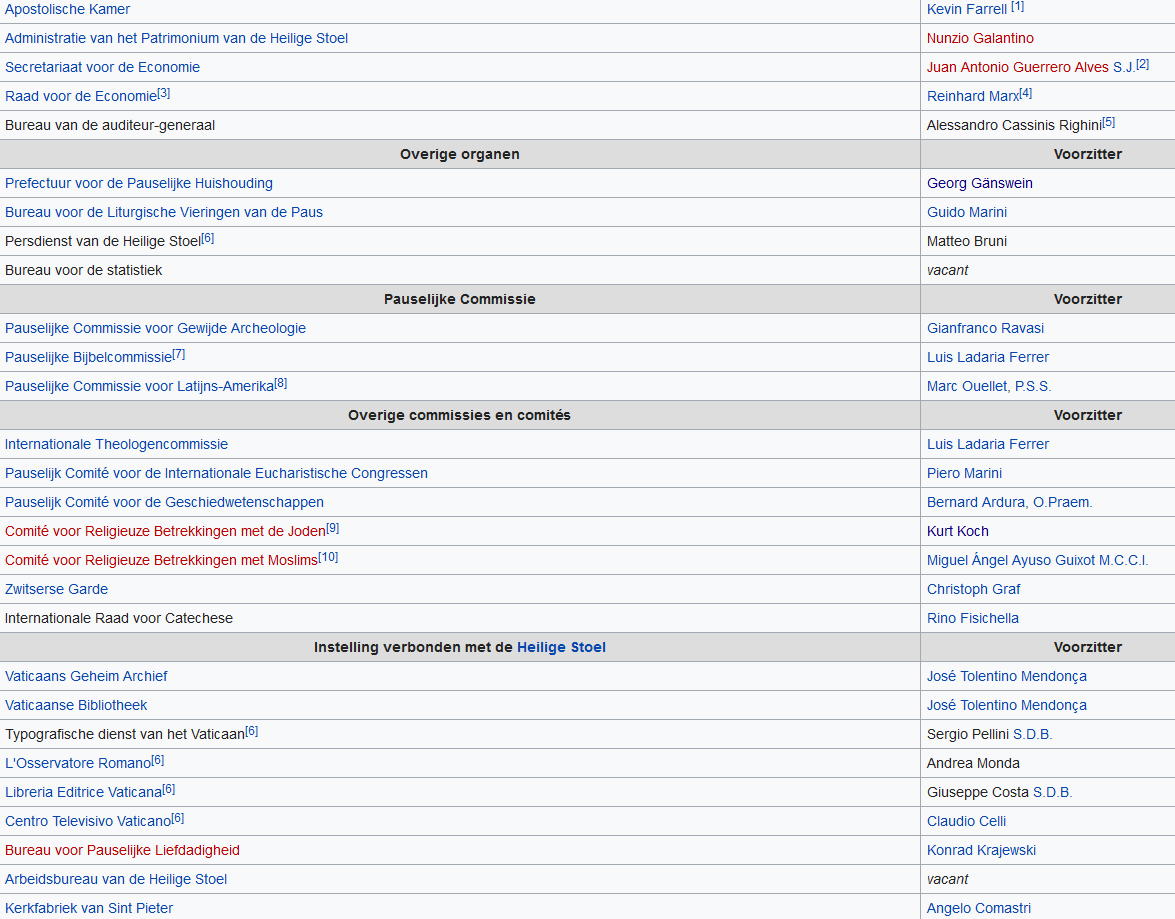Open the red Nunzio Galantino link
This screenshot has width=1175, height=919.
(980, 38)
